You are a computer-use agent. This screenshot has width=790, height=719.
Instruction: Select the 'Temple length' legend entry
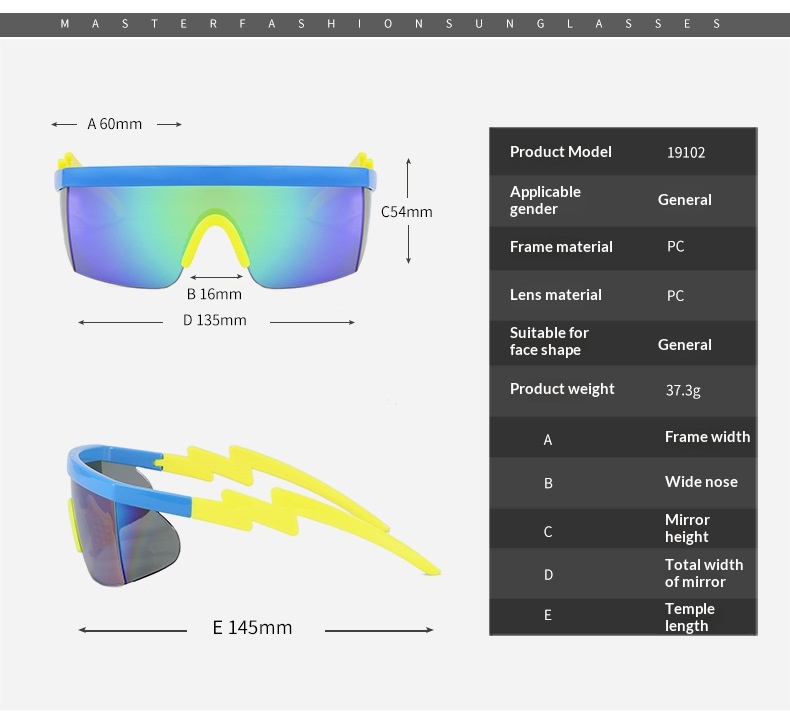[x=690, y=617]
